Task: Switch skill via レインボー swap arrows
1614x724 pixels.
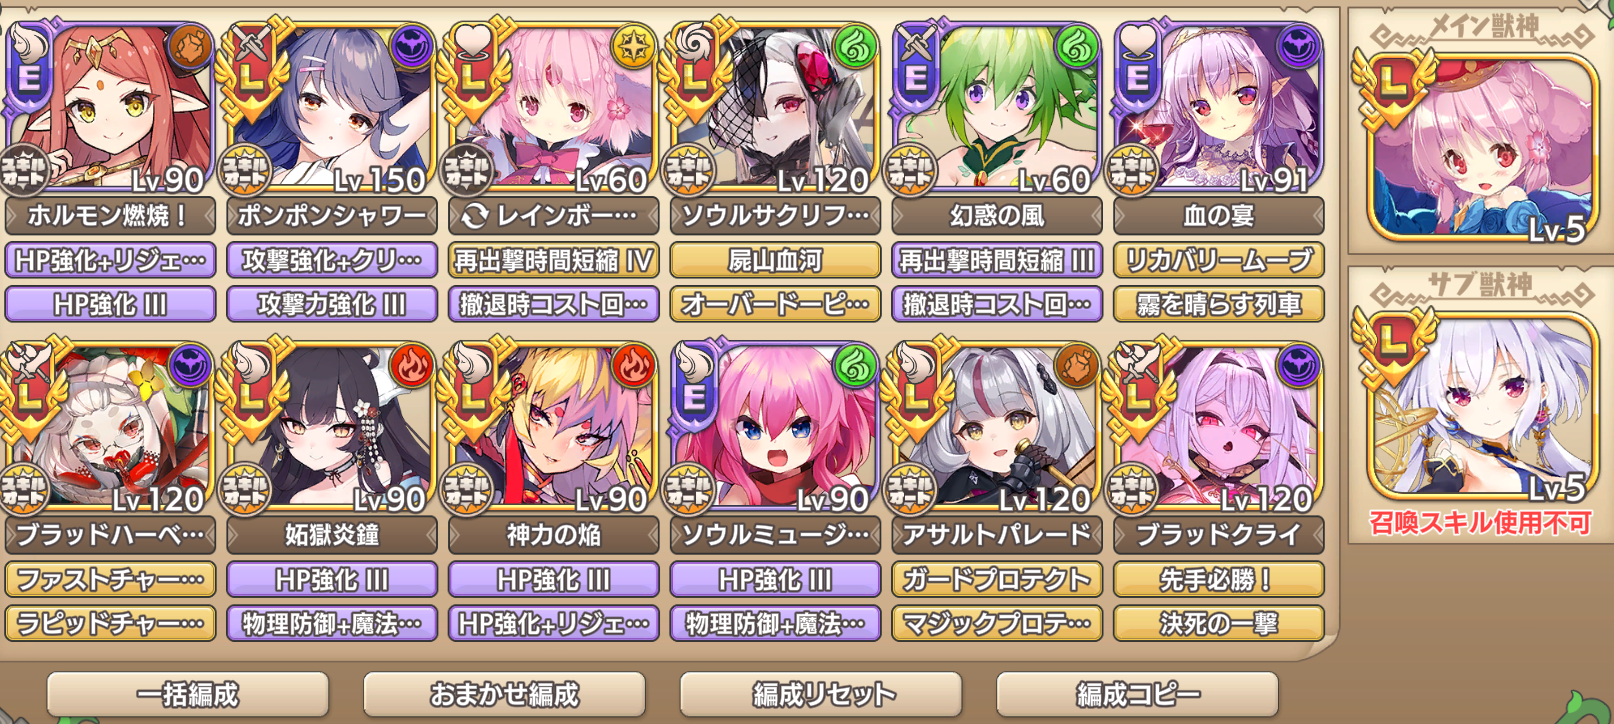Action: 474,215
